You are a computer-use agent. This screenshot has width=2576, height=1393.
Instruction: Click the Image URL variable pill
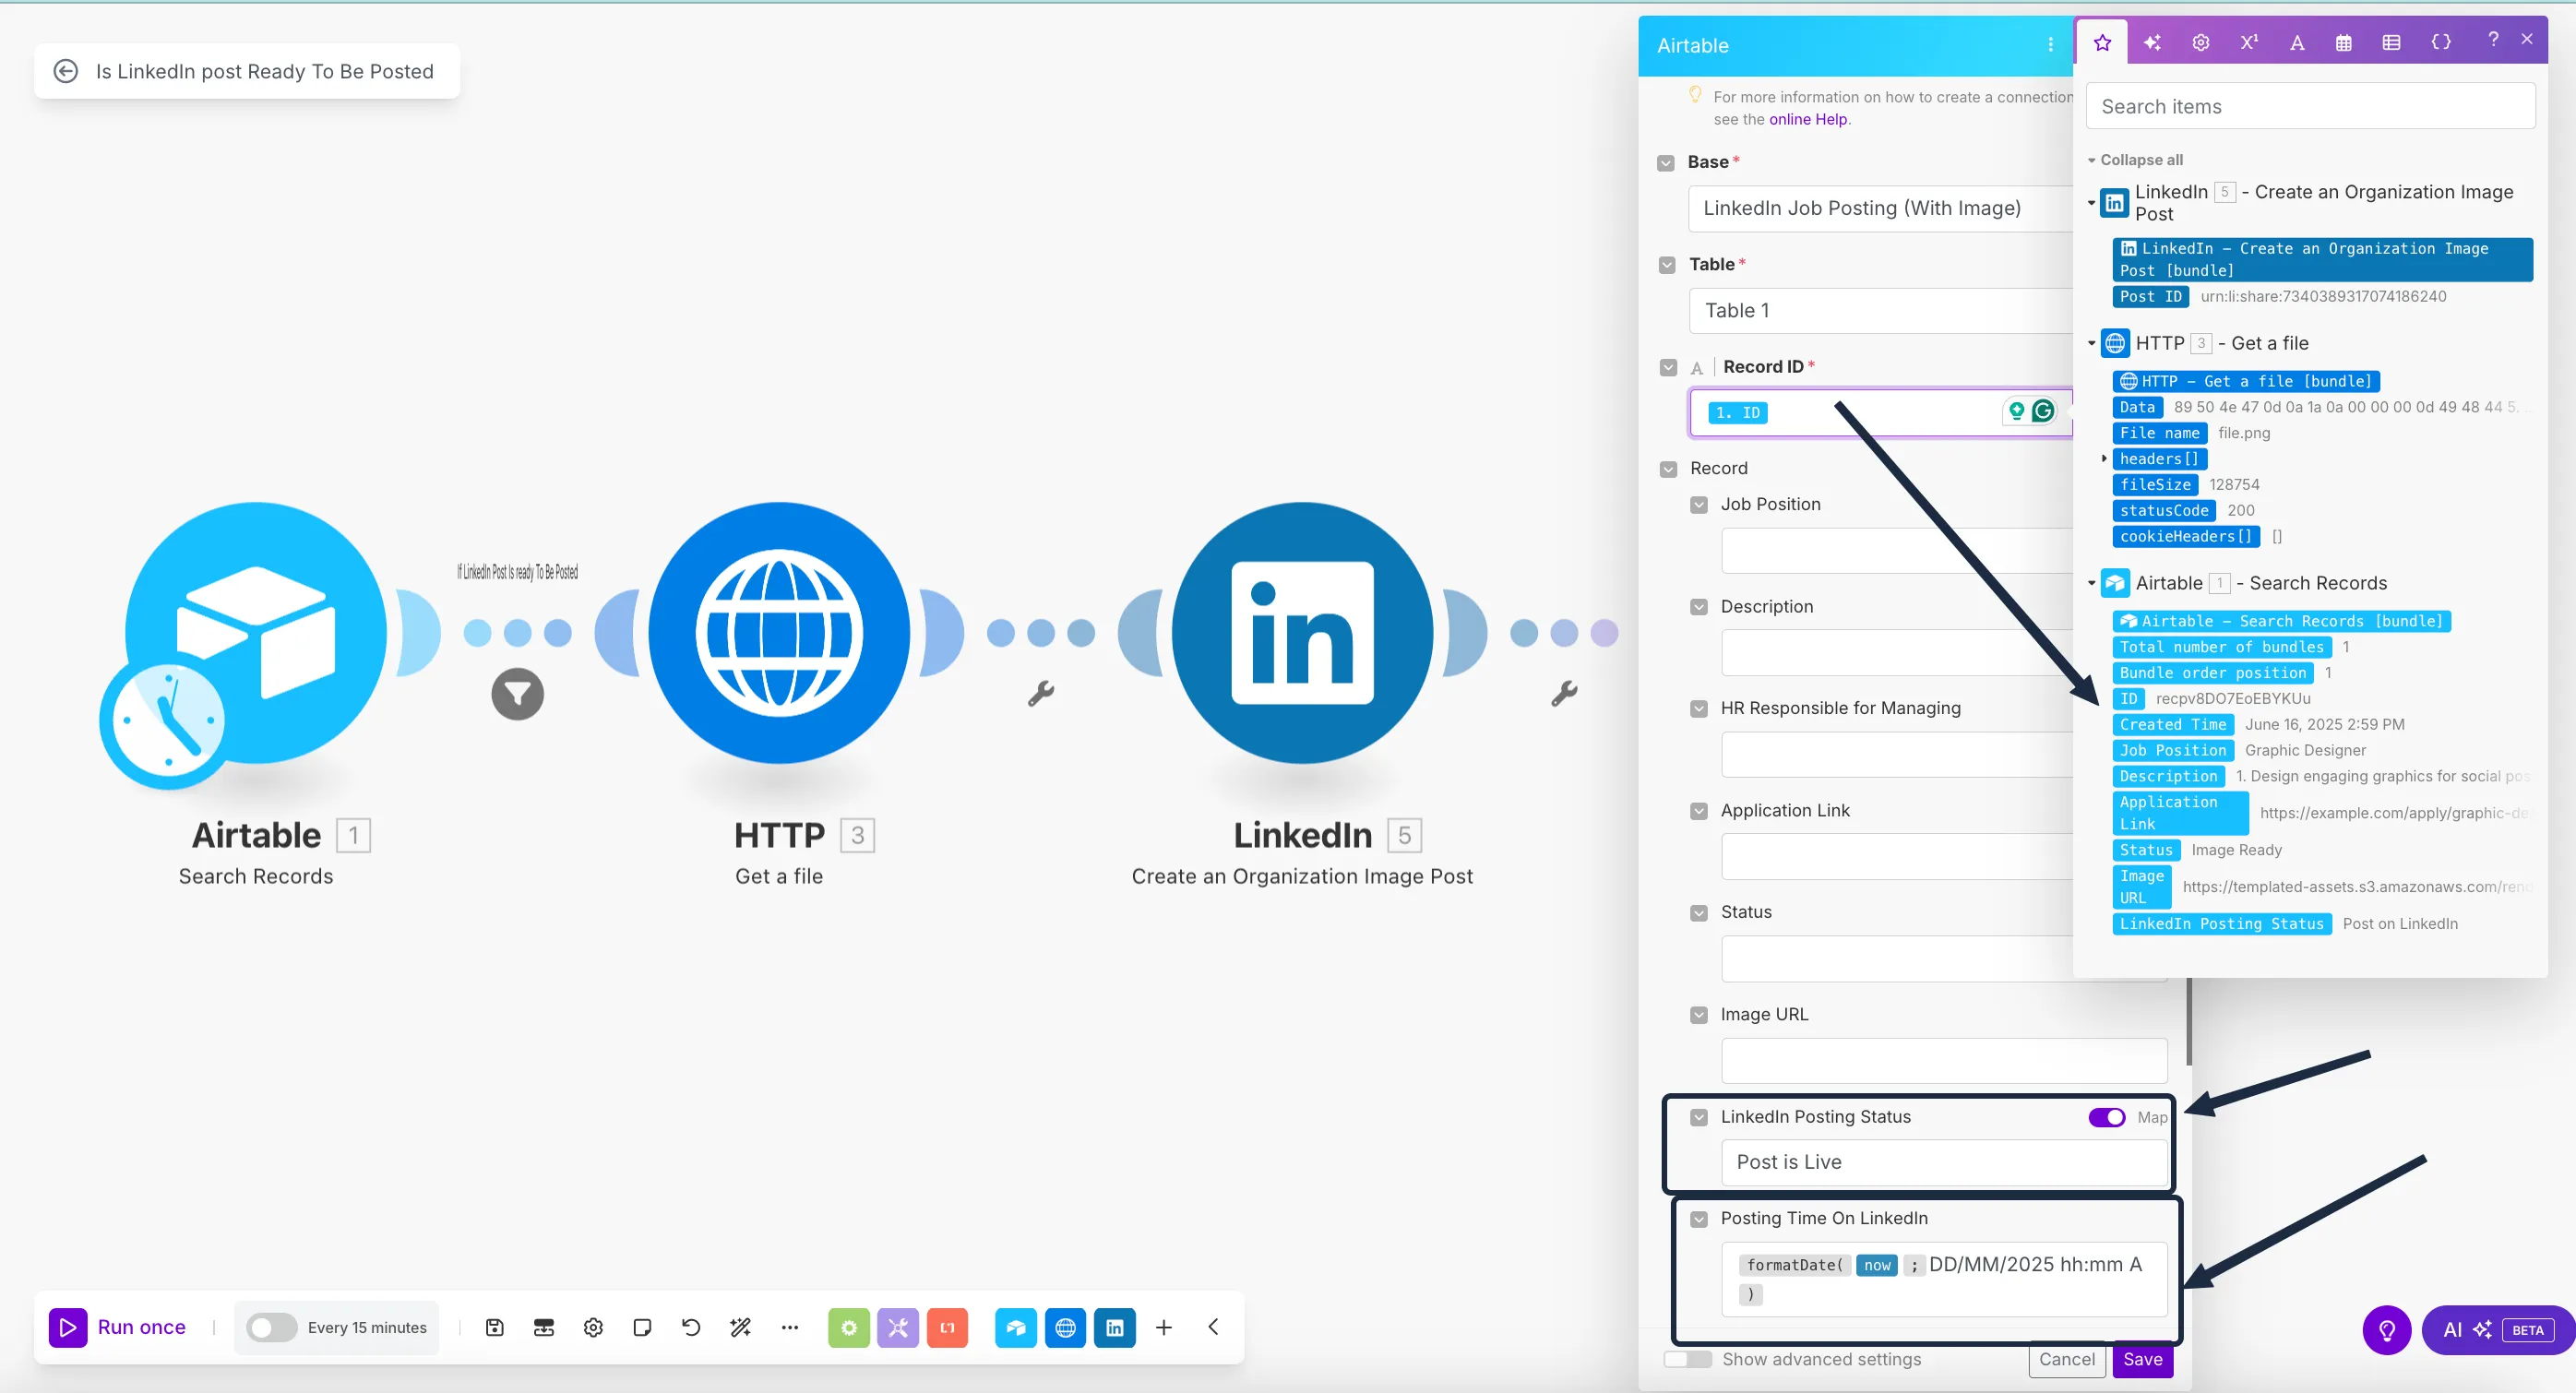2141,887
